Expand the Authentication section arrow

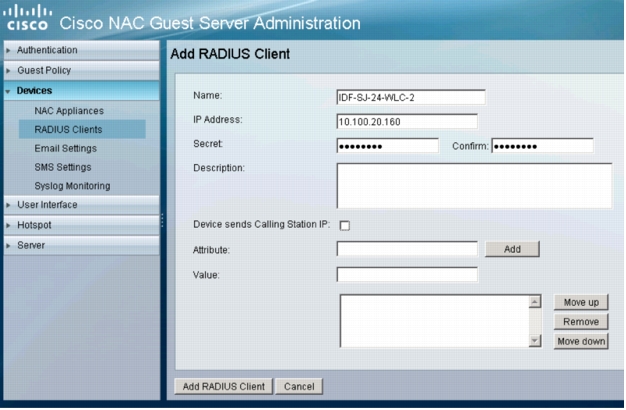[x=8, y=50]
